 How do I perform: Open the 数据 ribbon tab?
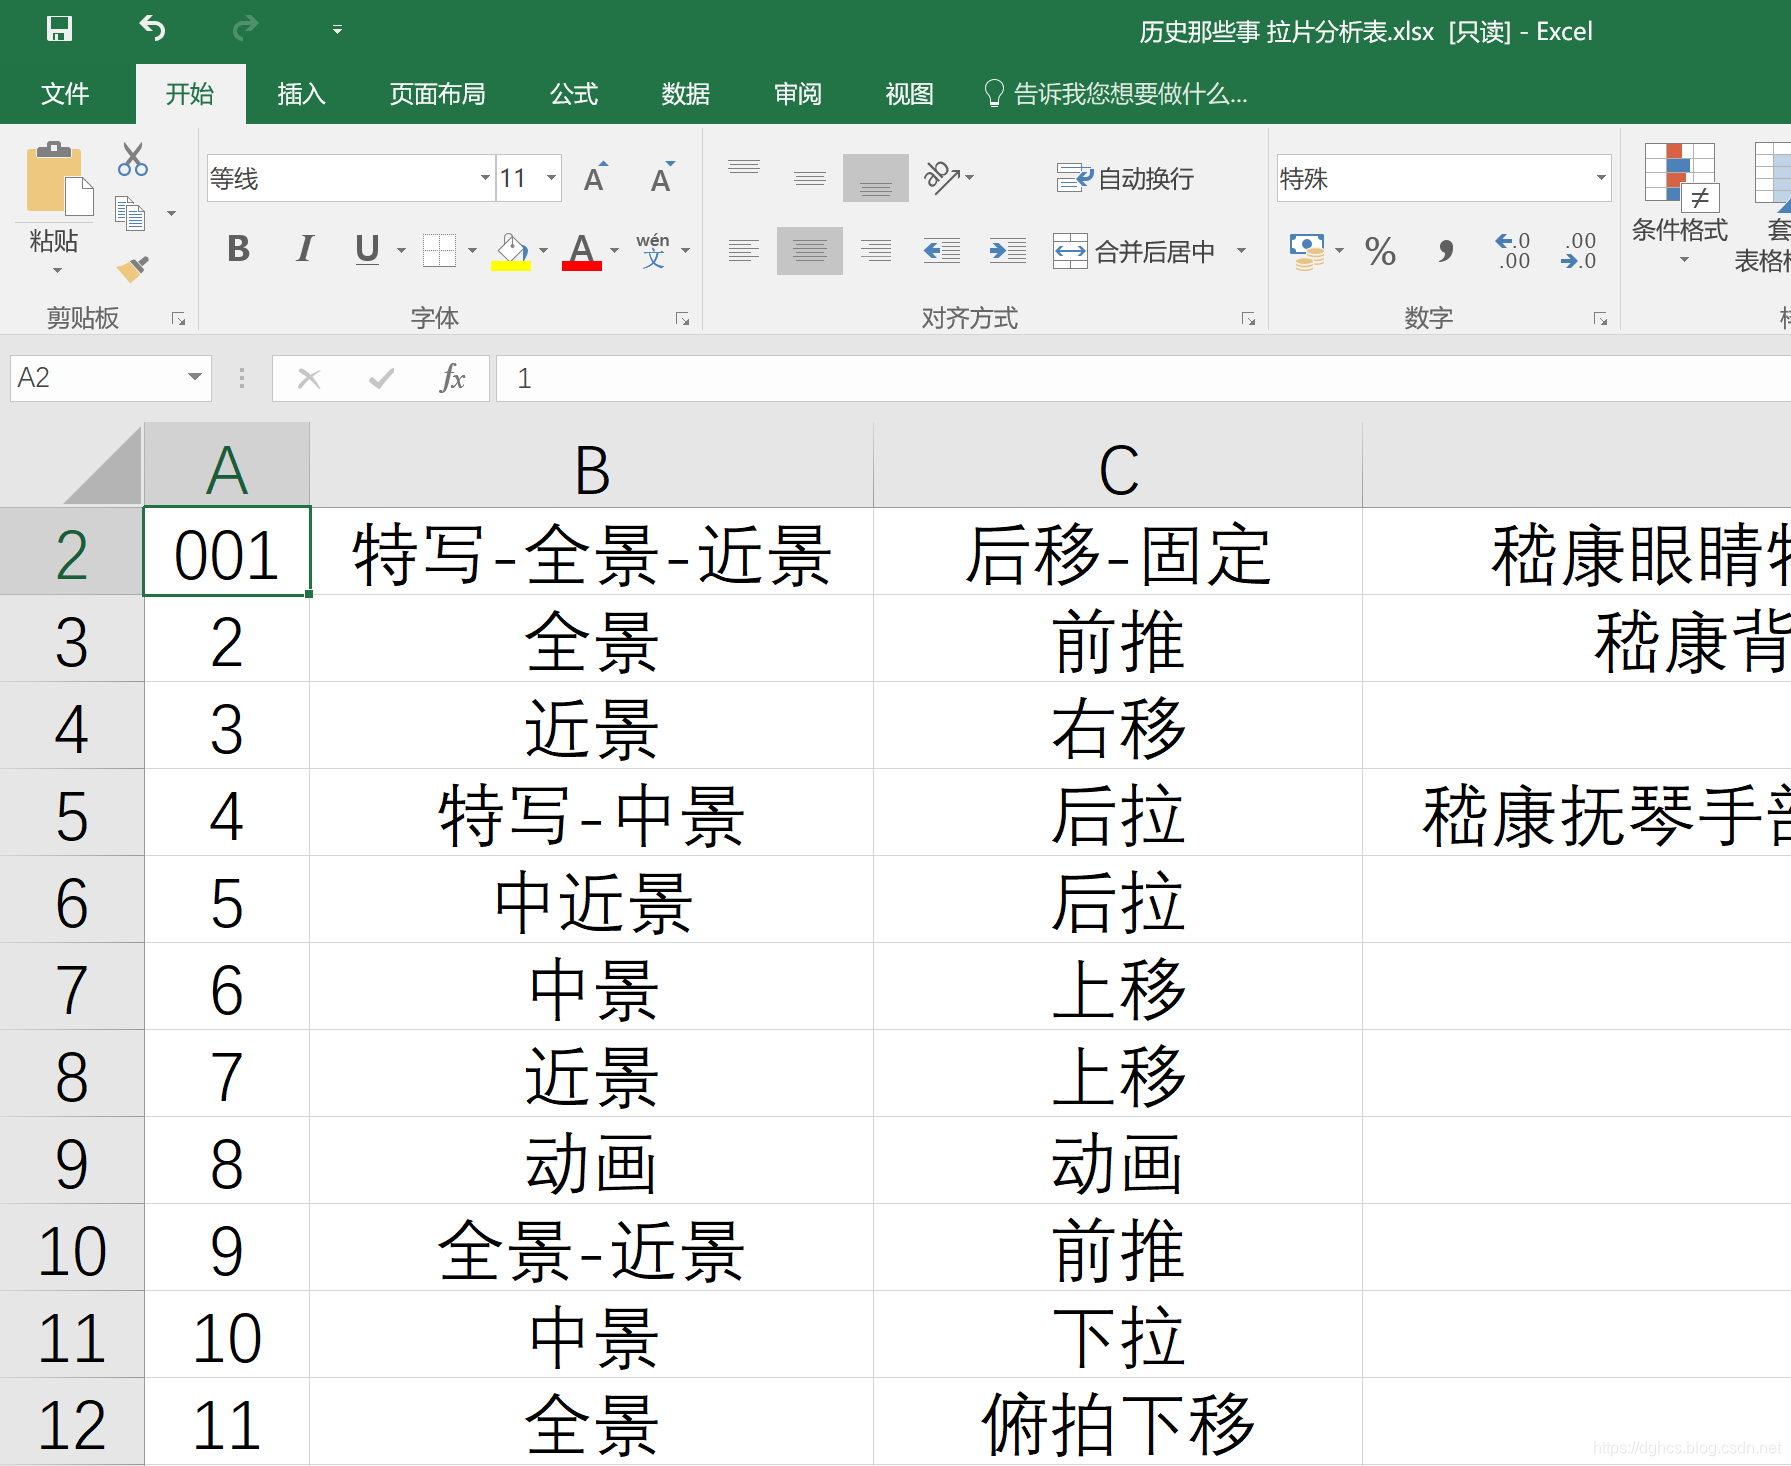[685, 94]
